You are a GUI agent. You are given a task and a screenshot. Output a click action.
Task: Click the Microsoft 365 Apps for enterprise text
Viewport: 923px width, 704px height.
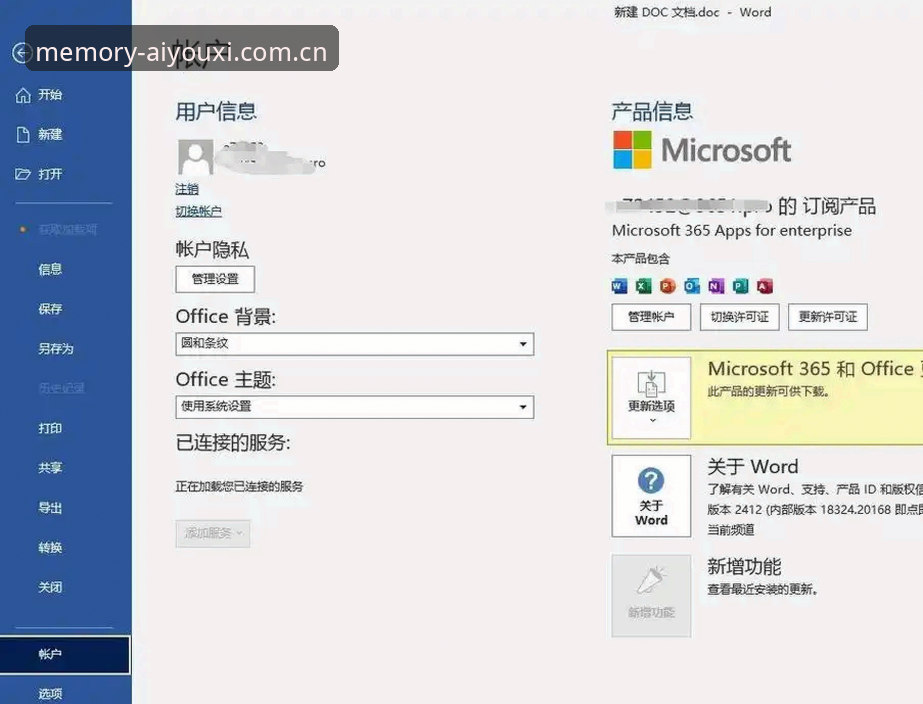tap(732, 231)
